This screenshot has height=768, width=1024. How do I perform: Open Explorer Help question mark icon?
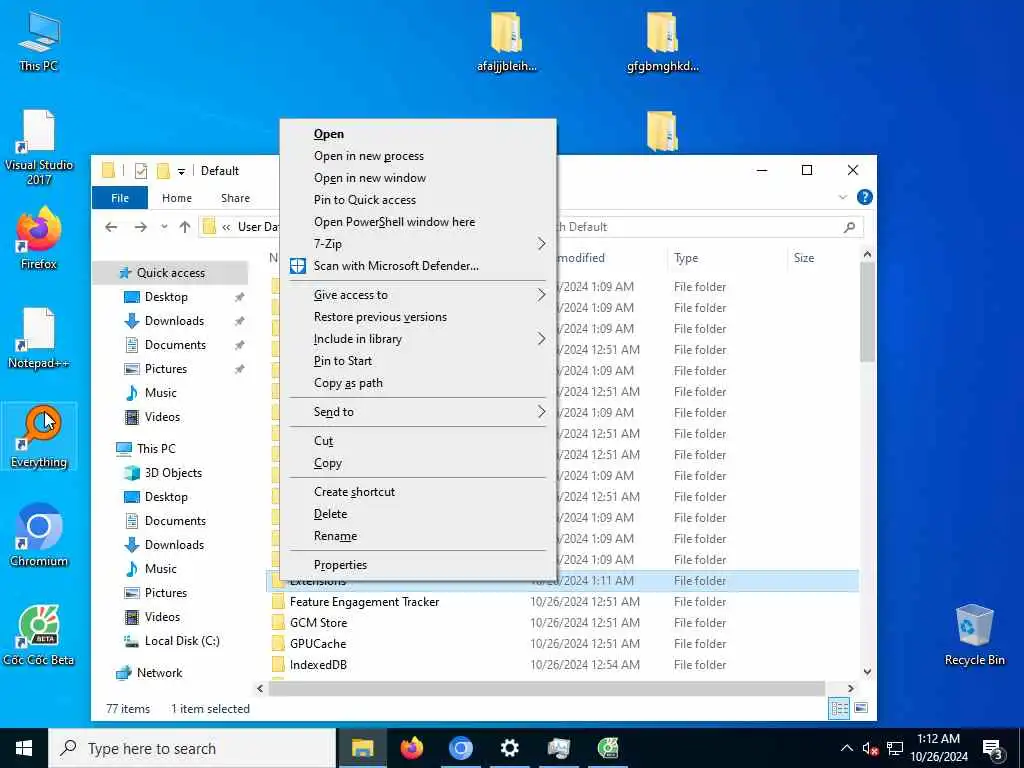coord(865,197)
